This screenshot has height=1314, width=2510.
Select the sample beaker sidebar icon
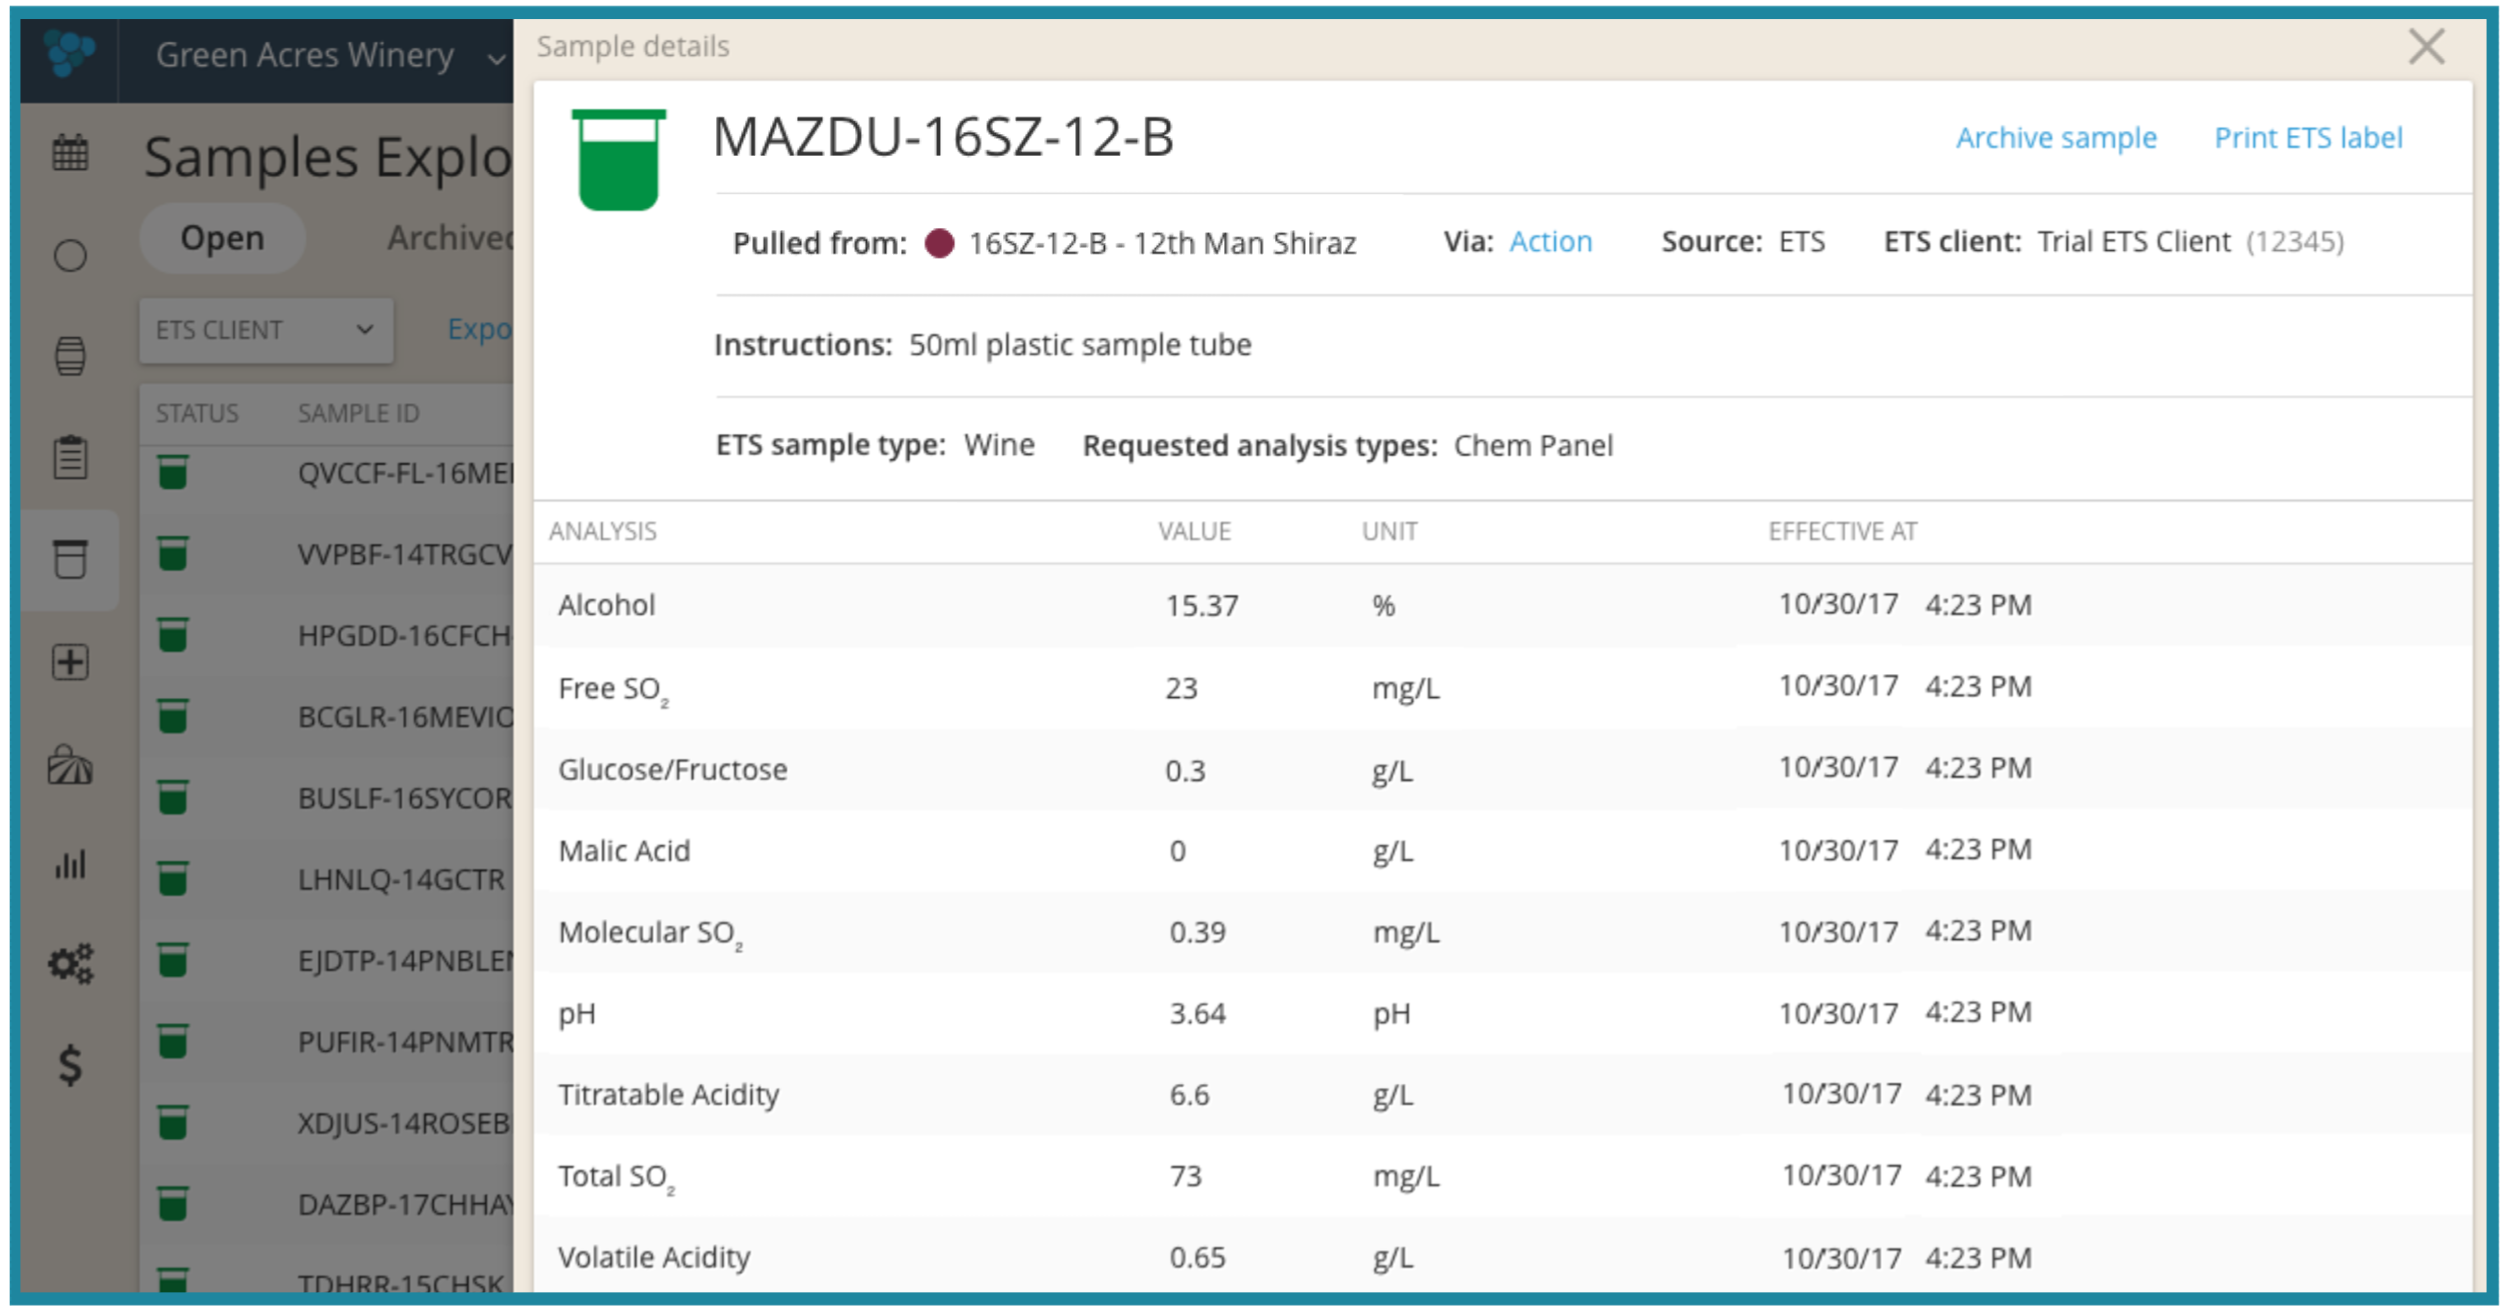(70, 559)
